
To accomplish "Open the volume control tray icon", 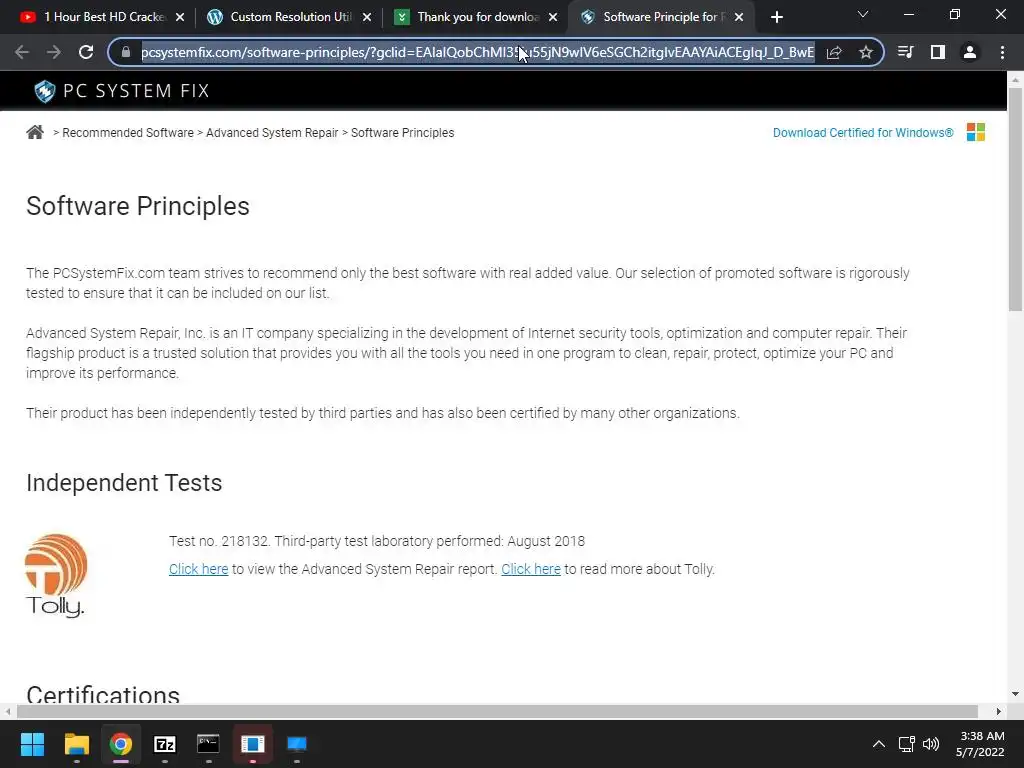I will coord(931,744).
